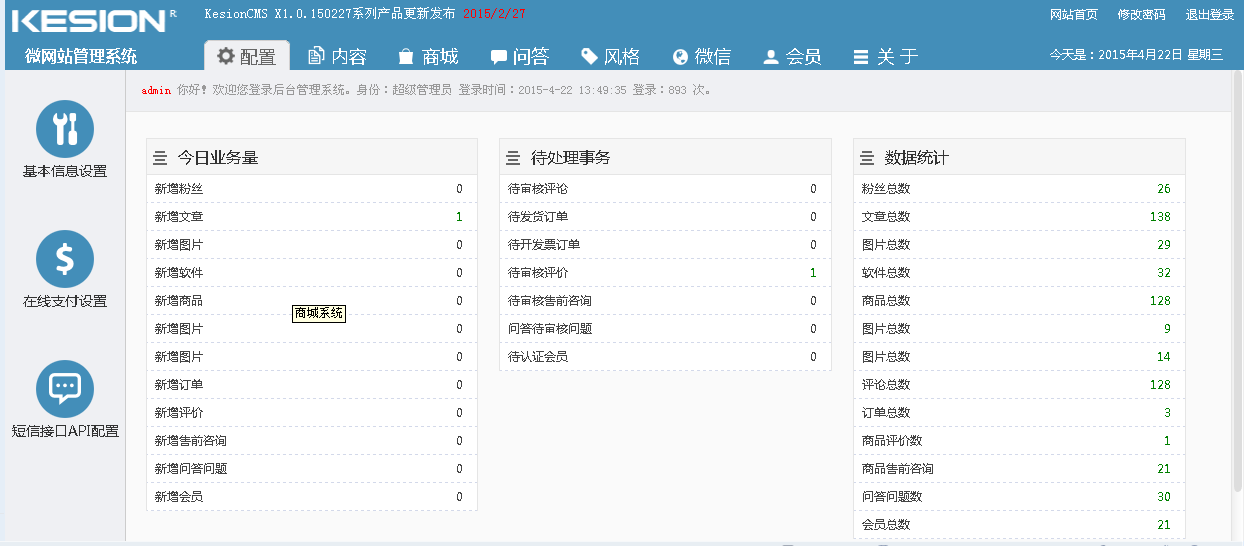Click the 网站首页 link
This screenshot has height=546, width=1244.
pos(1073,15)
